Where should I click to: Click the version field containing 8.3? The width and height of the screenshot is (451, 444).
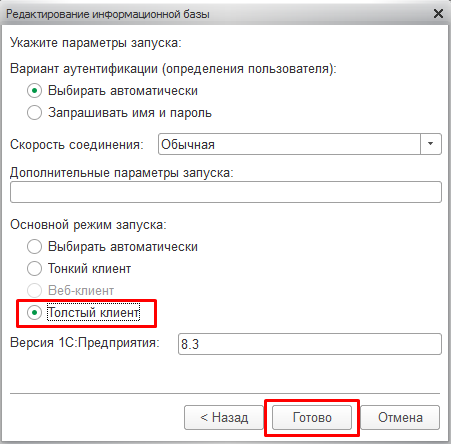coord(310,344)
